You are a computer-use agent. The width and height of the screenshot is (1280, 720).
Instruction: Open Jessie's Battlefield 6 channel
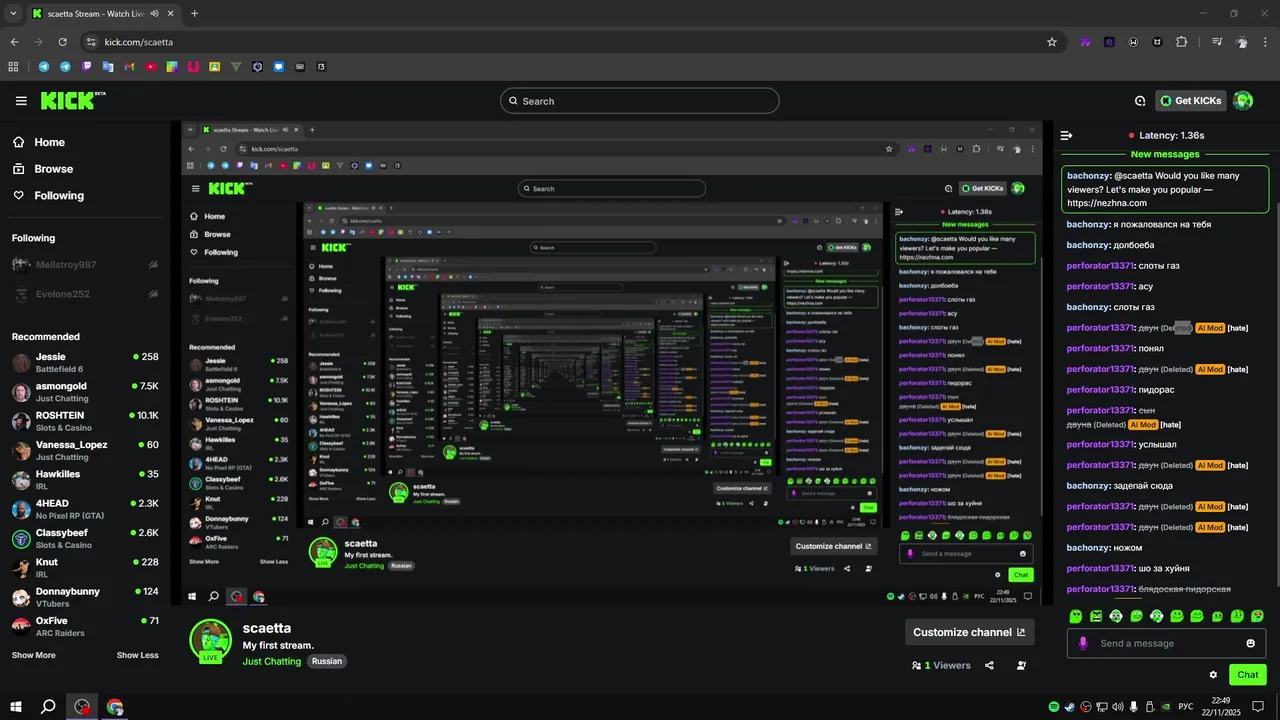pos(85,362)
